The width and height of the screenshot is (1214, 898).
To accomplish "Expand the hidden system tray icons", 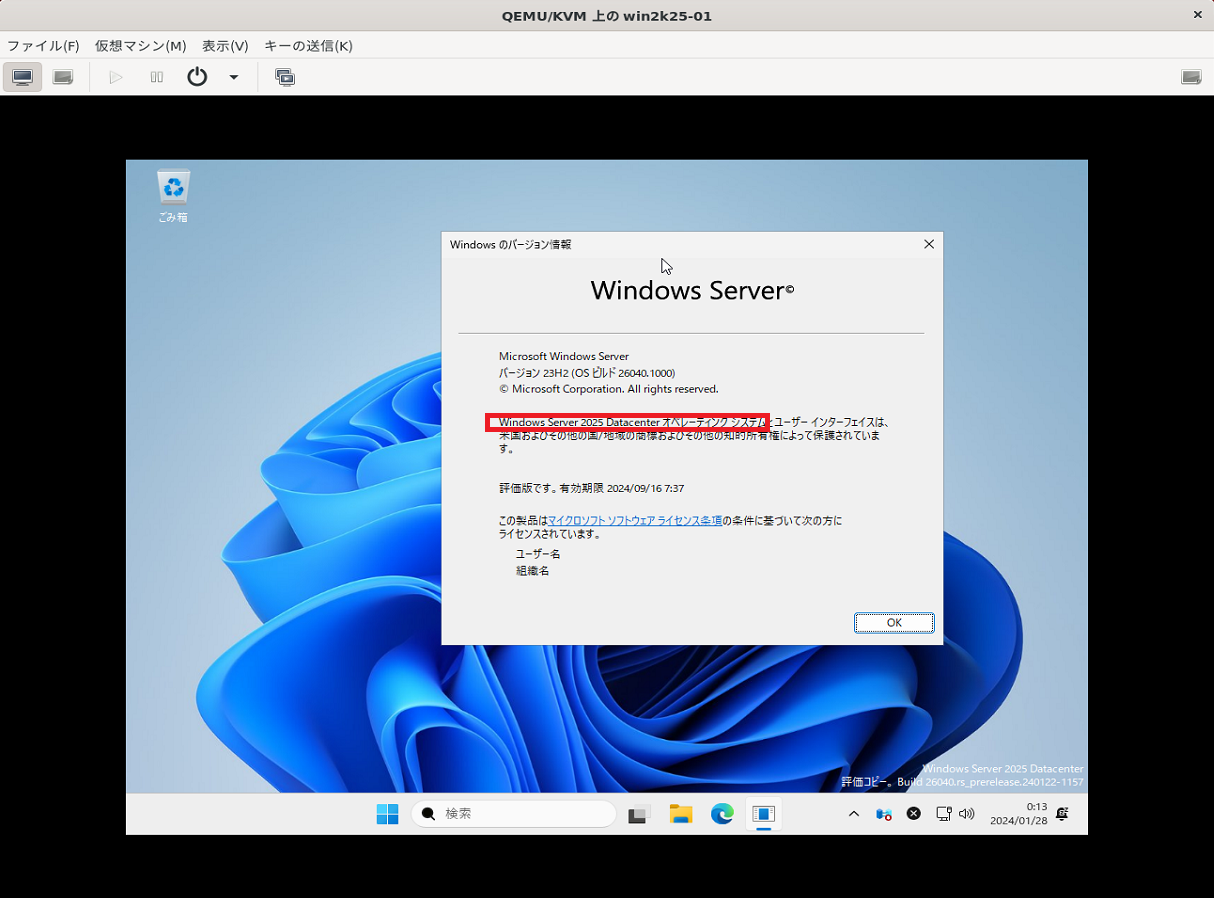I will tap(853, 814).
